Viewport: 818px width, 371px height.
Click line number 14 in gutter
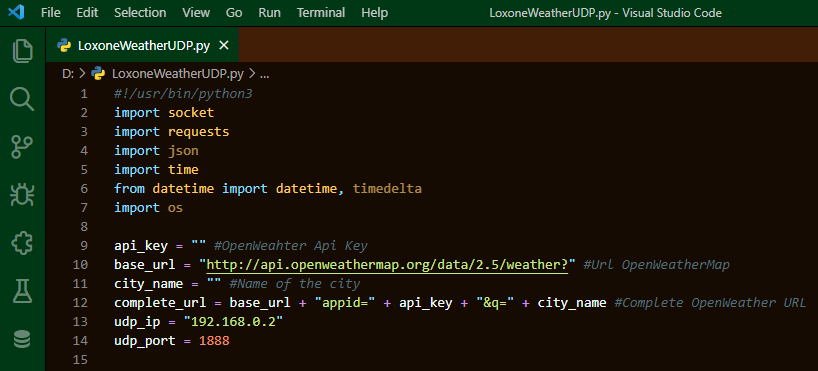(x=80, y=341)
